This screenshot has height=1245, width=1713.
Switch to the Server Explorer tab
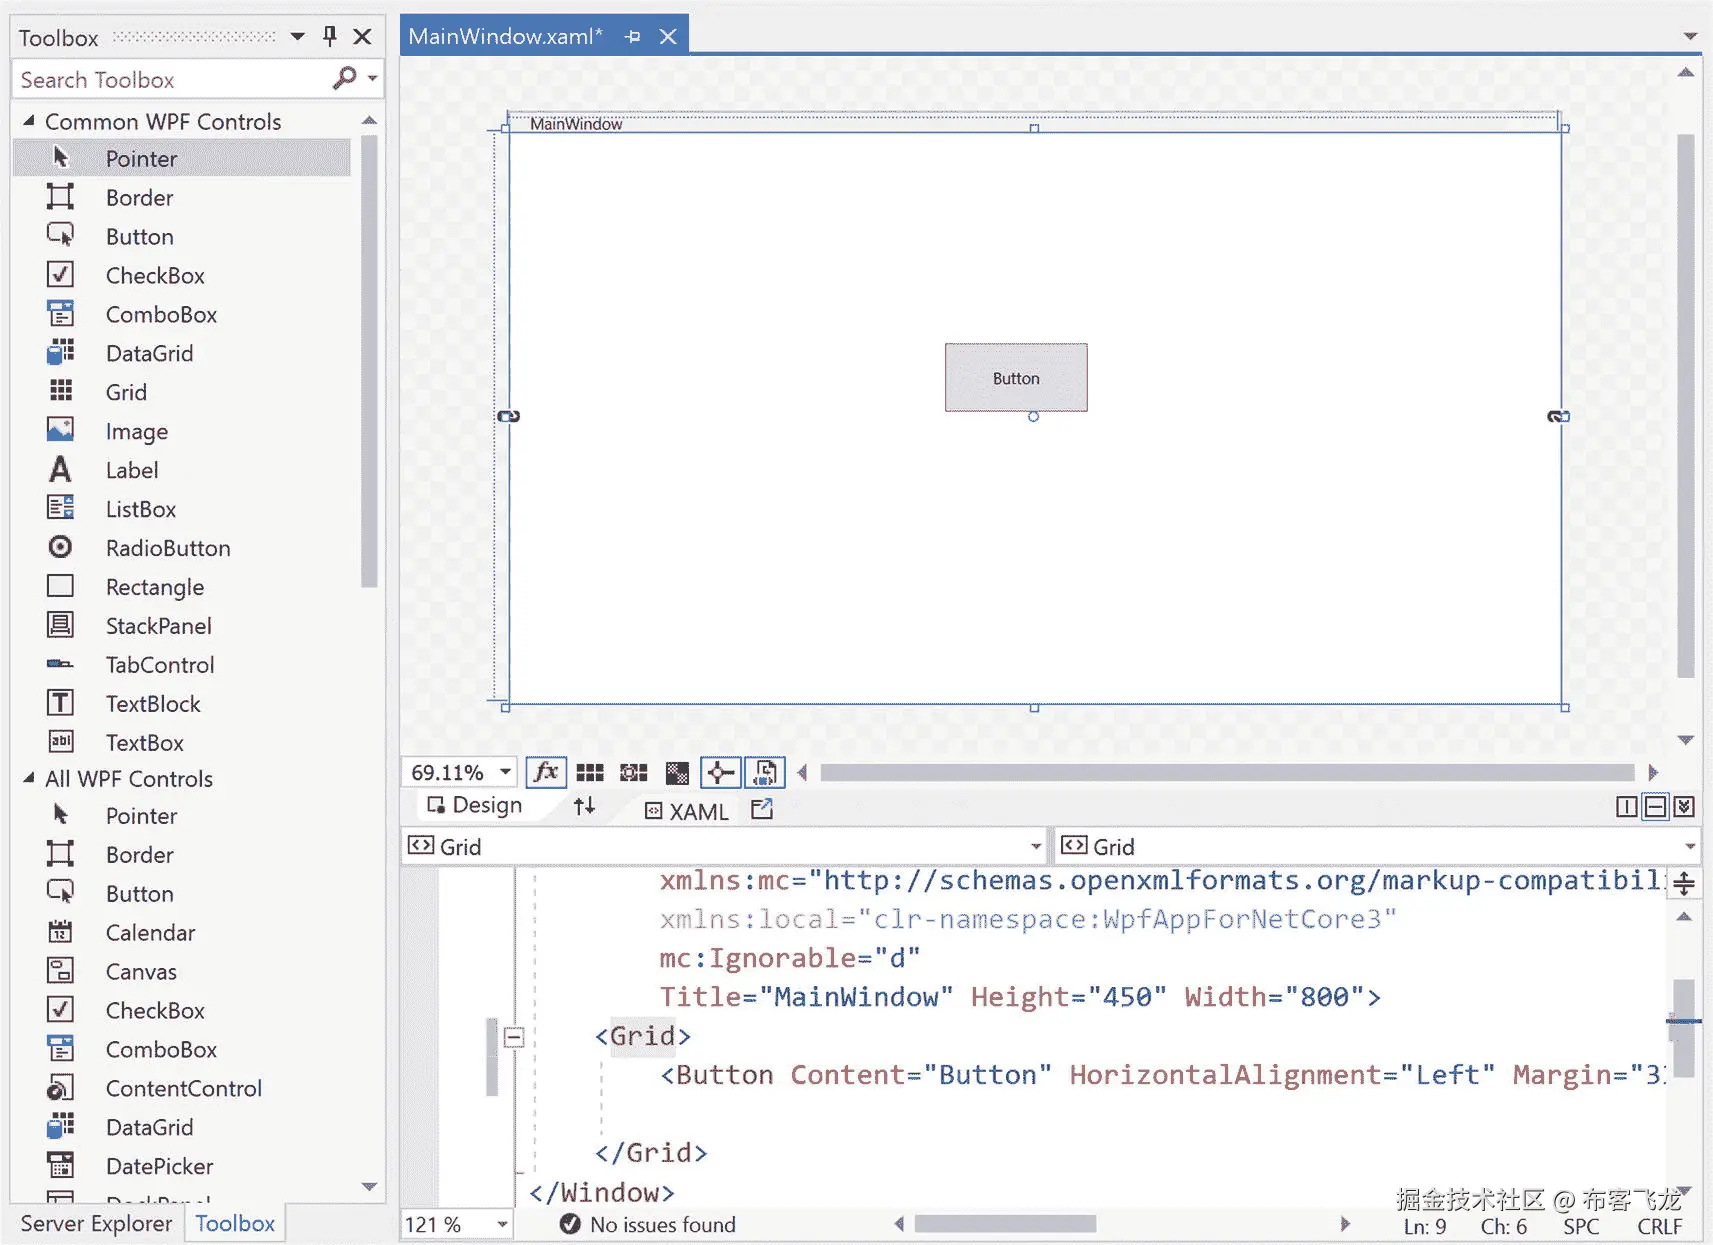click(95, 1223)
